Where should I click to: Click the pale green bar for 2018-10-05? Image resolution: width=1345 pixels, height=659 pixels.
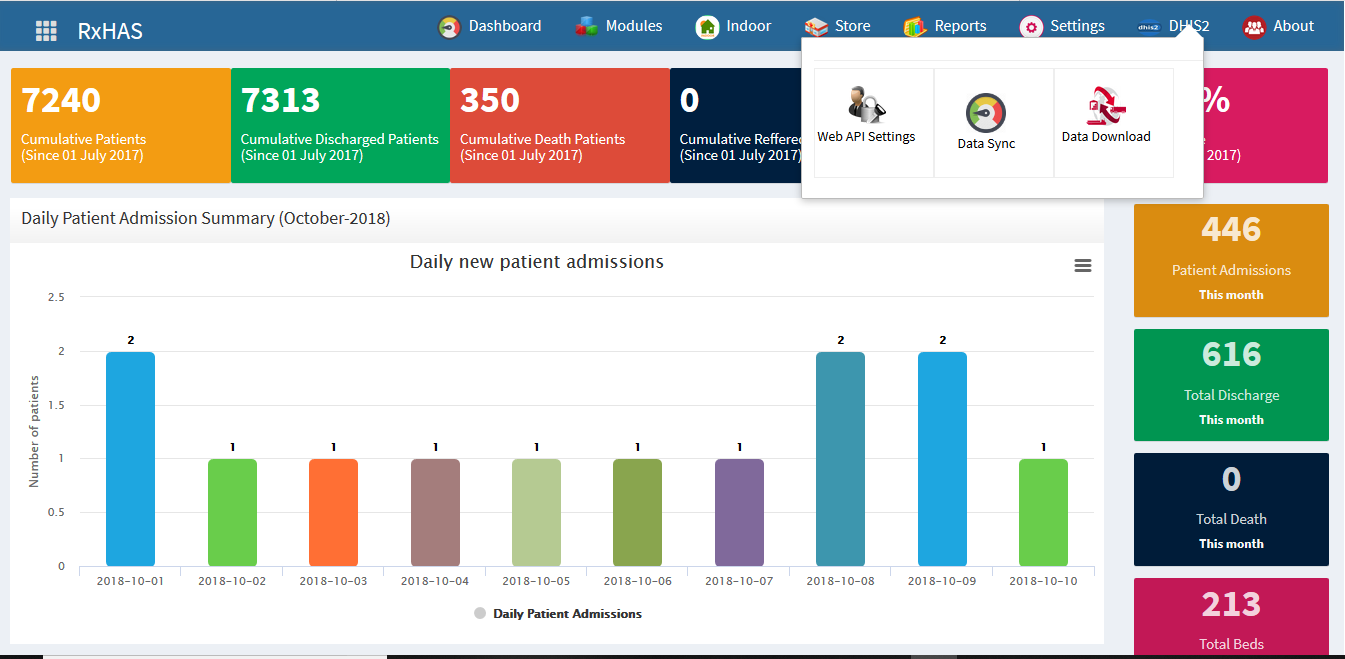[536, 513]
